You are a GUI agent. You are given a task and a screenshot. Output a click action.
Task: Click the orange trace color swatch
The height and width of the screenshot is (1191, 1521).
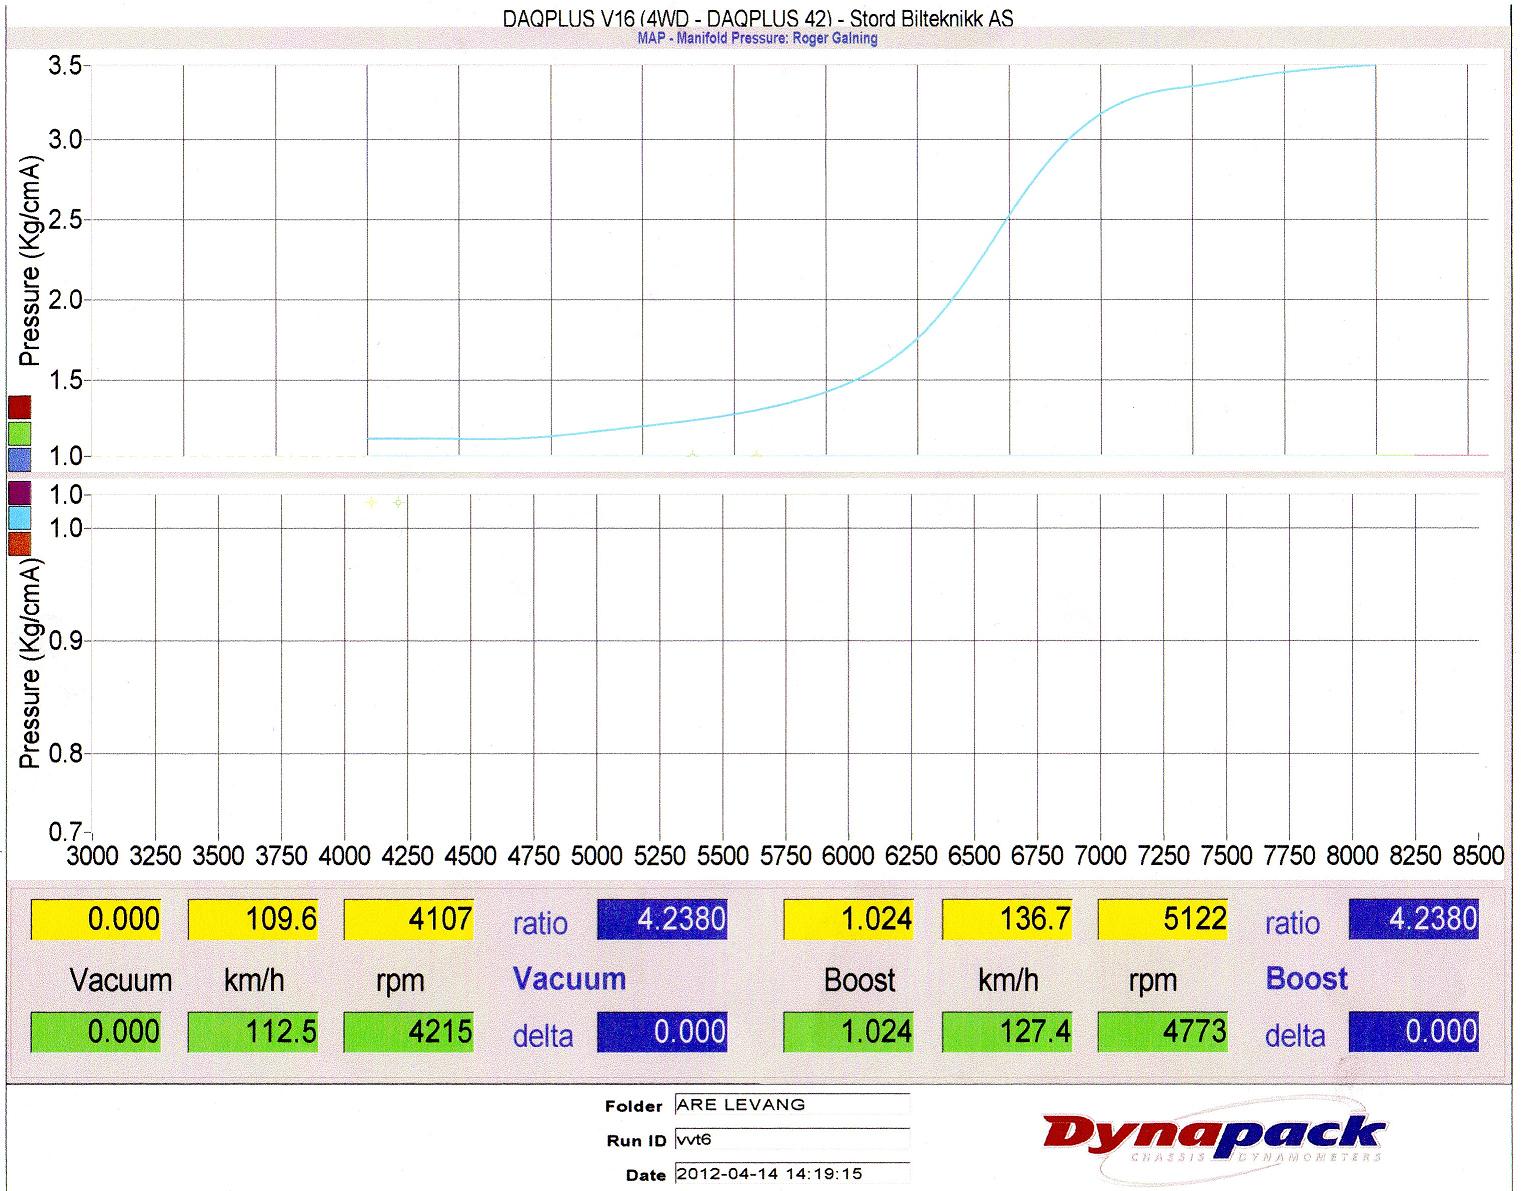[20, 543]
